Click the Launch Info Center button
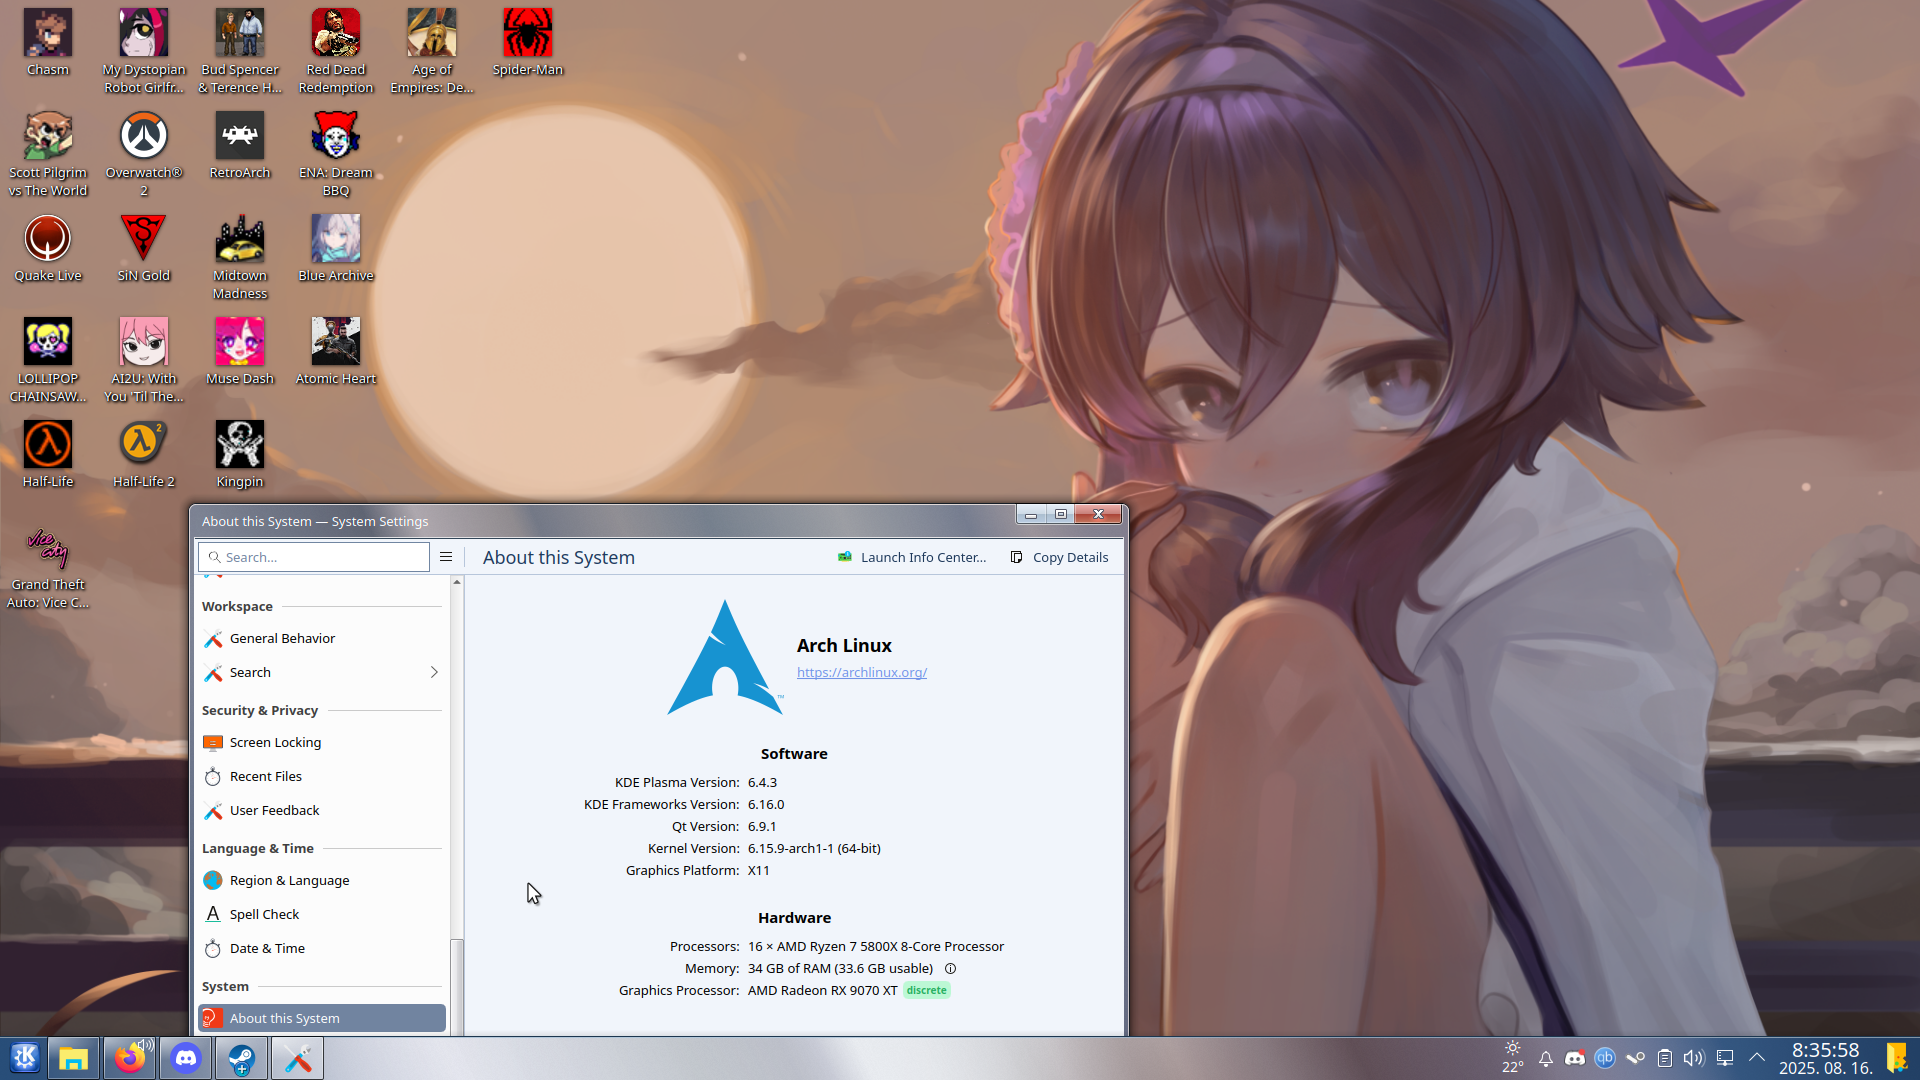1920x1080 pixels. pyautogui.click(x=912, y=558)
